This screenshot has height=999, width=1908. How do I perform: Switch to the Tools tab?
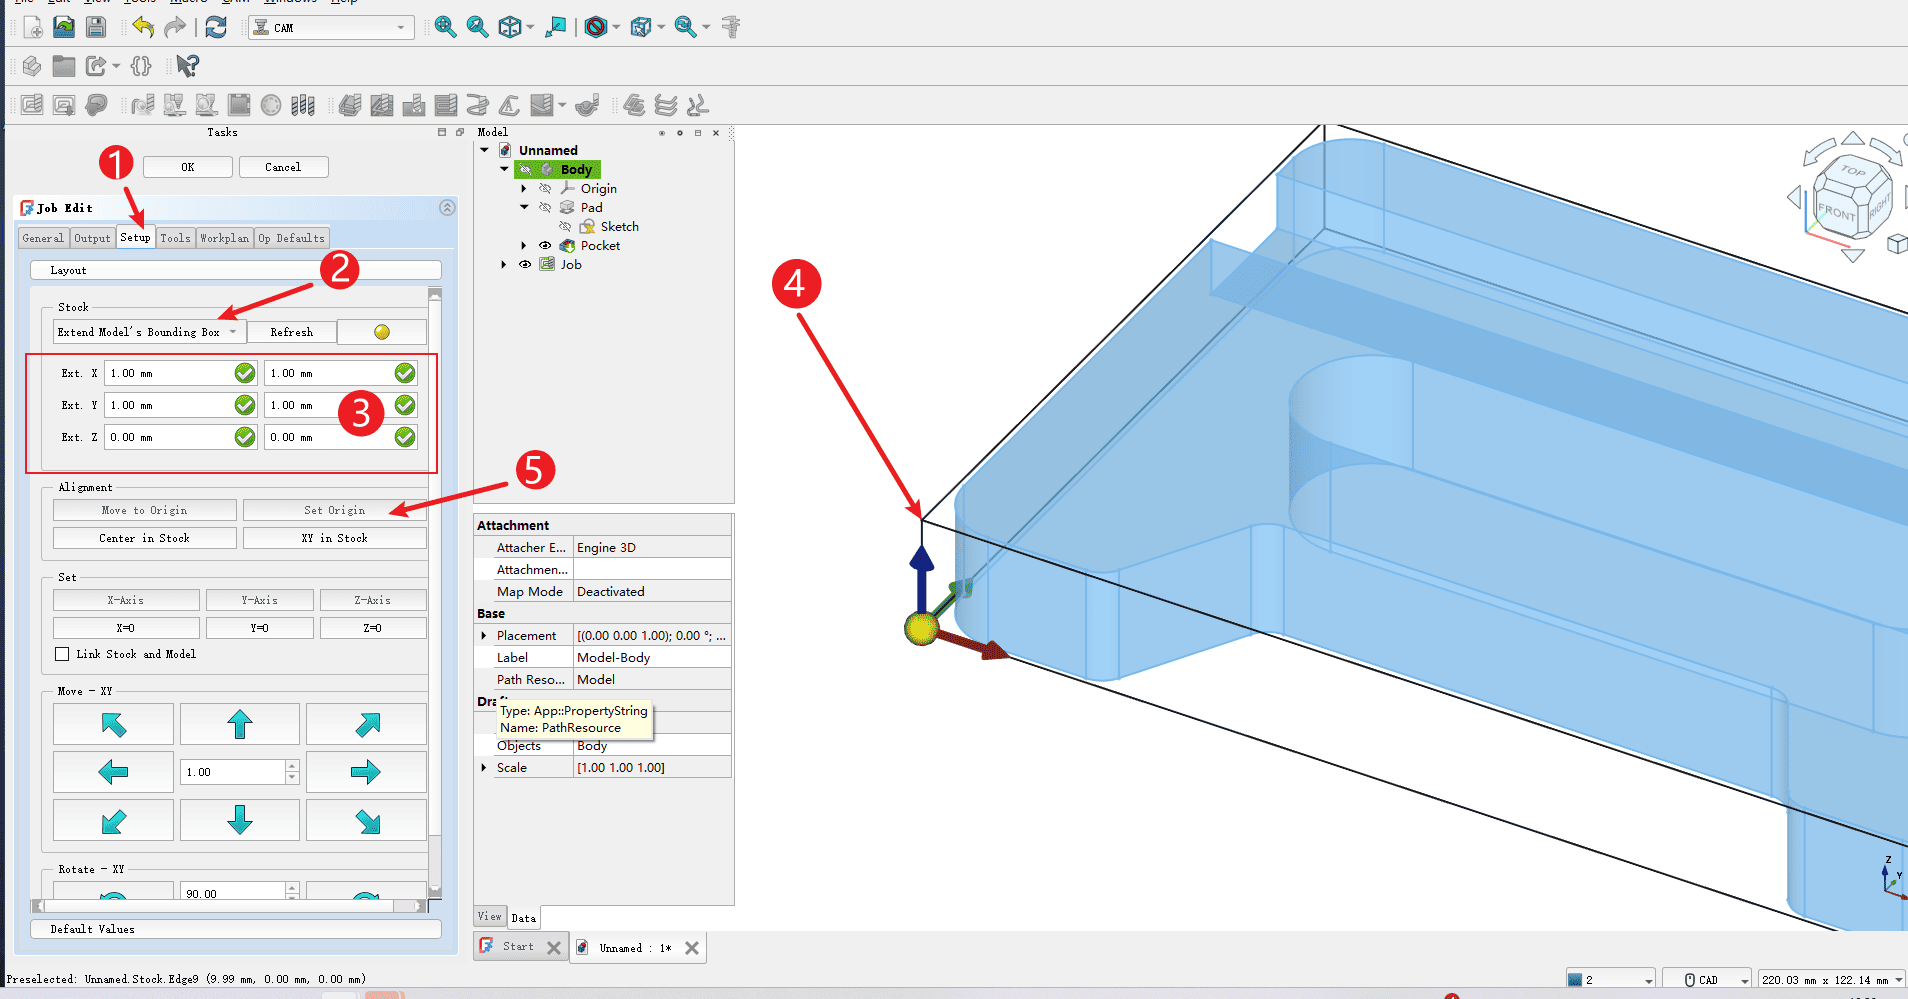[175, 238]
